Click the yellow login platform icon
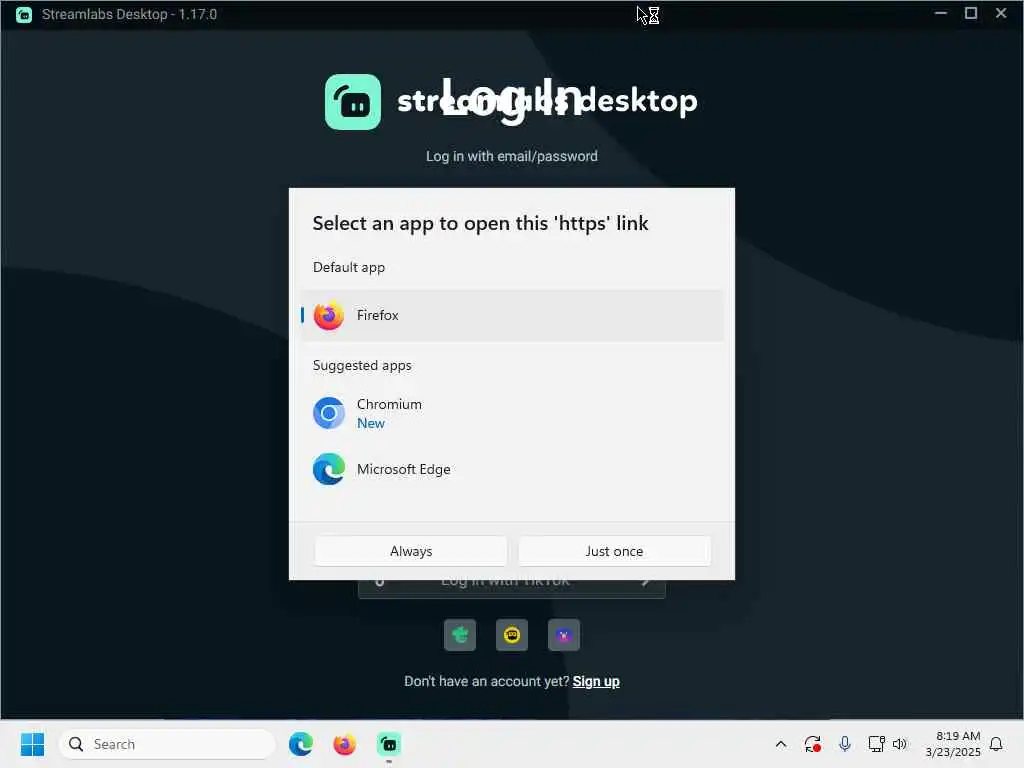The width and height of the screenshot is (1024, 768). 512,635
